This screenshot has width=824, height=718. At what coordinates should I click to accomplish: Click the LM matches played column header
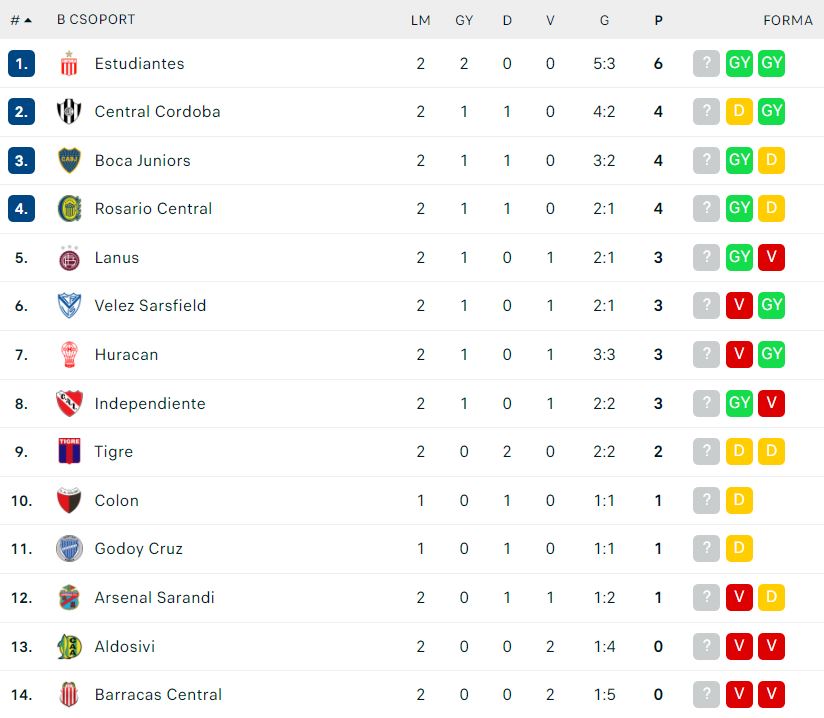(420, 20)
